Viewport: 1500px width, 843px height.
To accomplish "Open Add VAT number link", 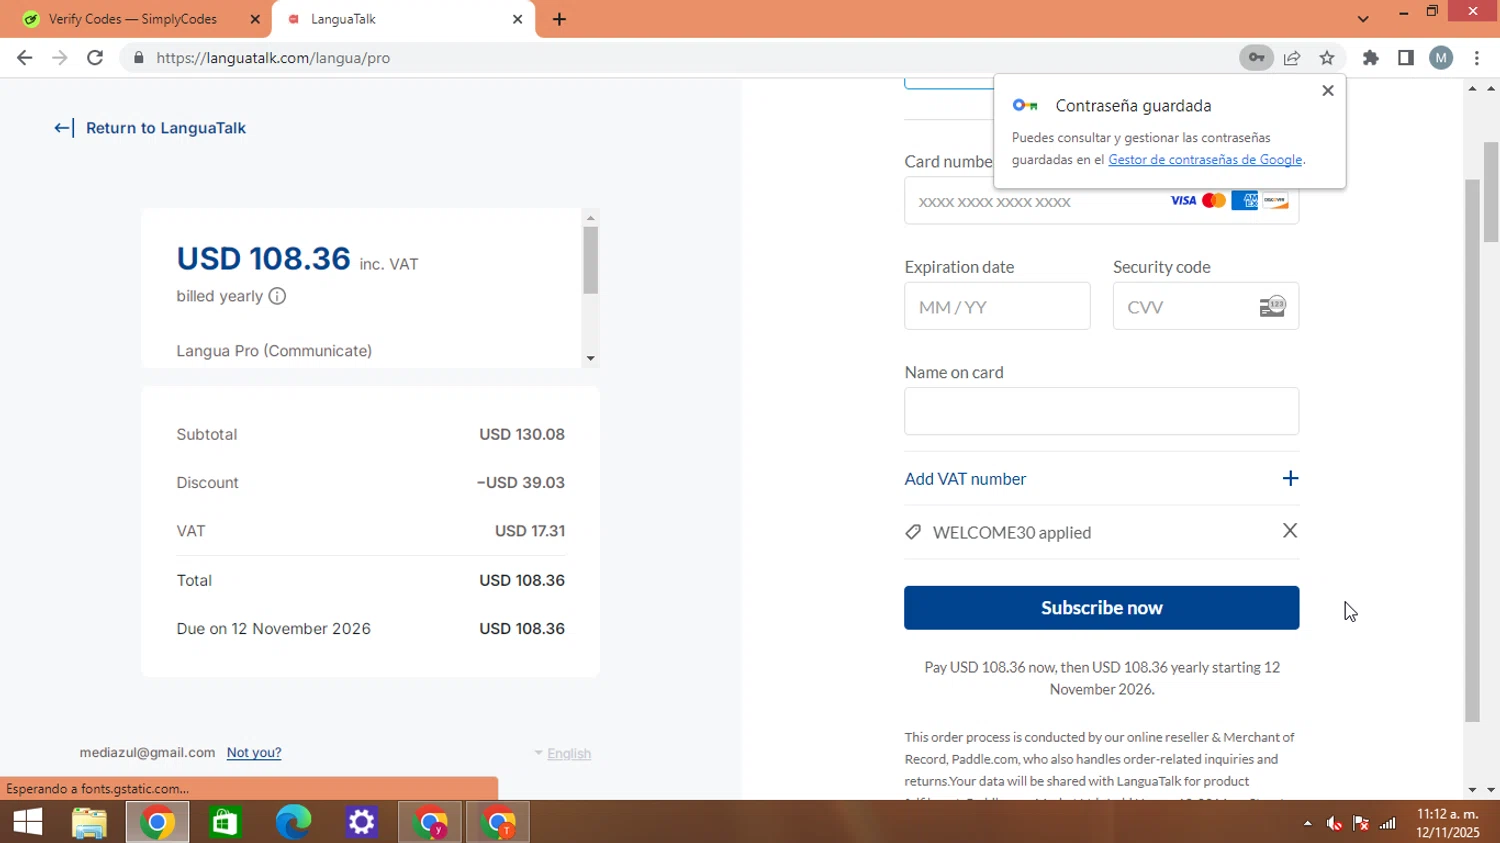I will pyautogui.click(x=965, y=479).
